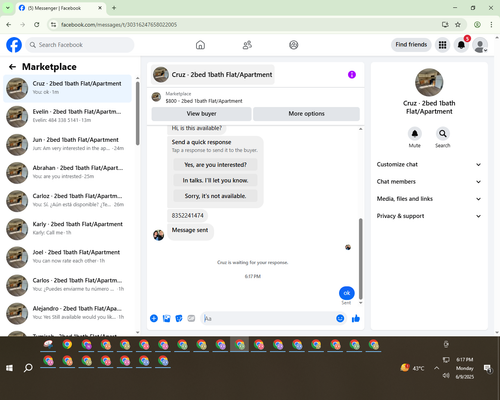
Task: Open Windows taskbar search icon
Action: coord(28,368)
